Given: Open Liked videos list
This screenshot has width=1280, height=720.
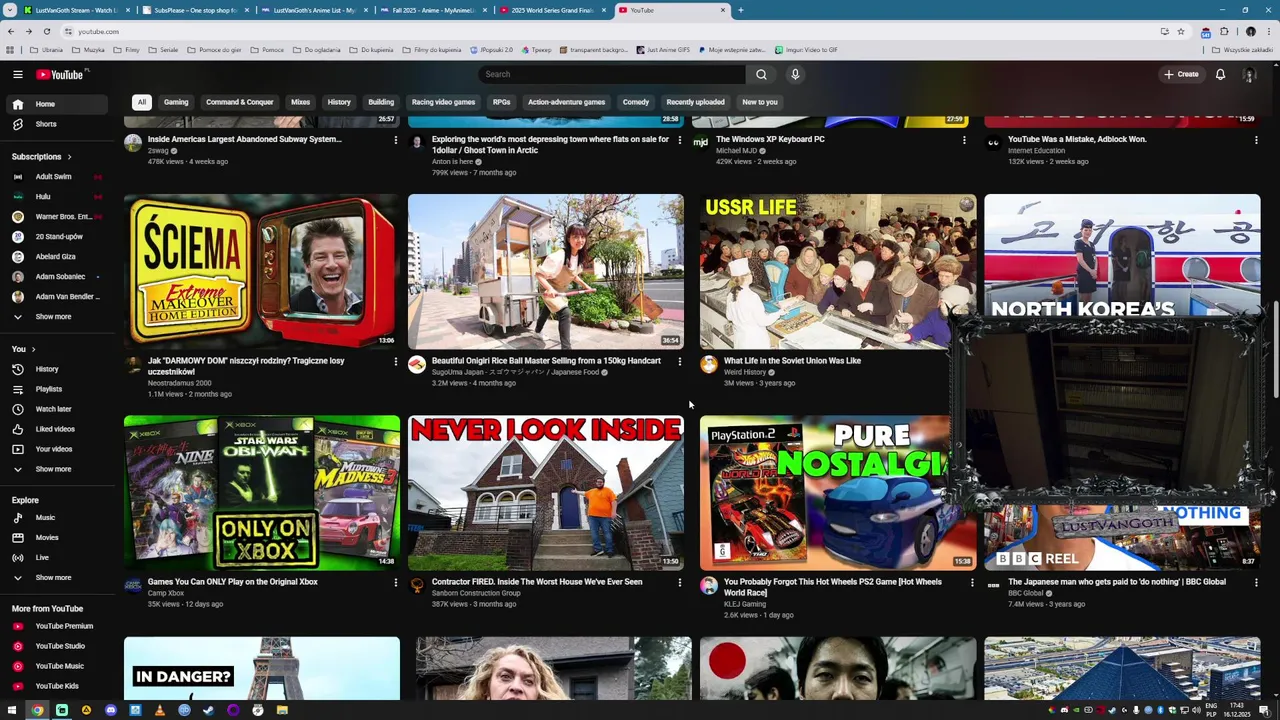Looking at the screenshot, I should [x=58, y=429].
